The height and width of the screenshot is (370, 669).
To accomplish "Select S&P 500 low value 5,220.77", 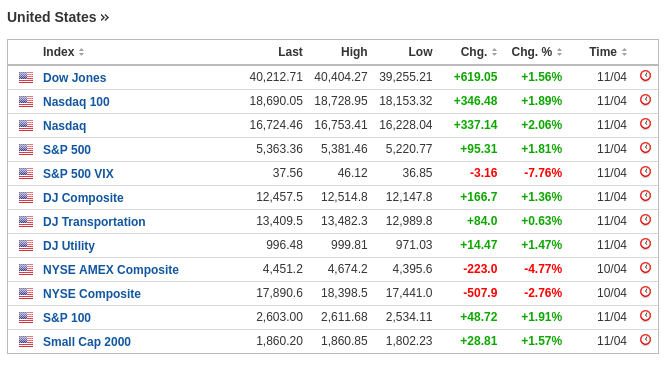I will pyautogui.click(x=409, y=149).
